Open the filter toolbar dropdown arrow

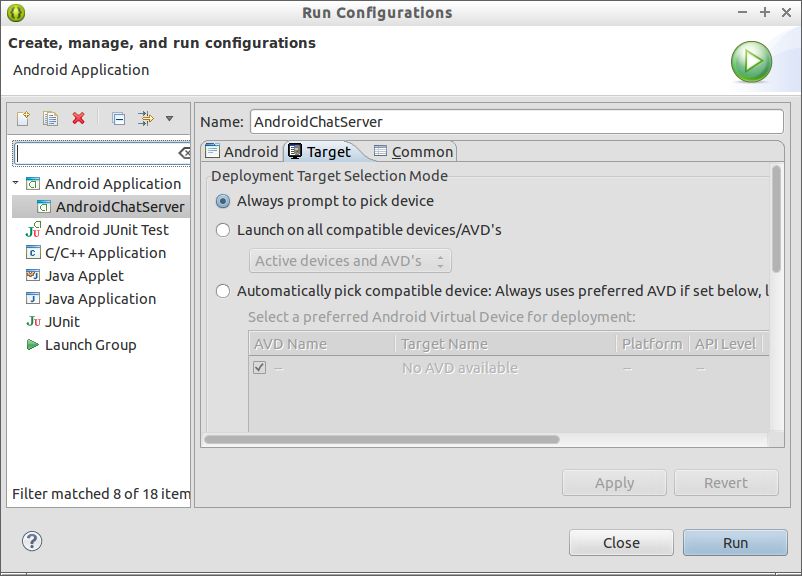coord(169,119)
